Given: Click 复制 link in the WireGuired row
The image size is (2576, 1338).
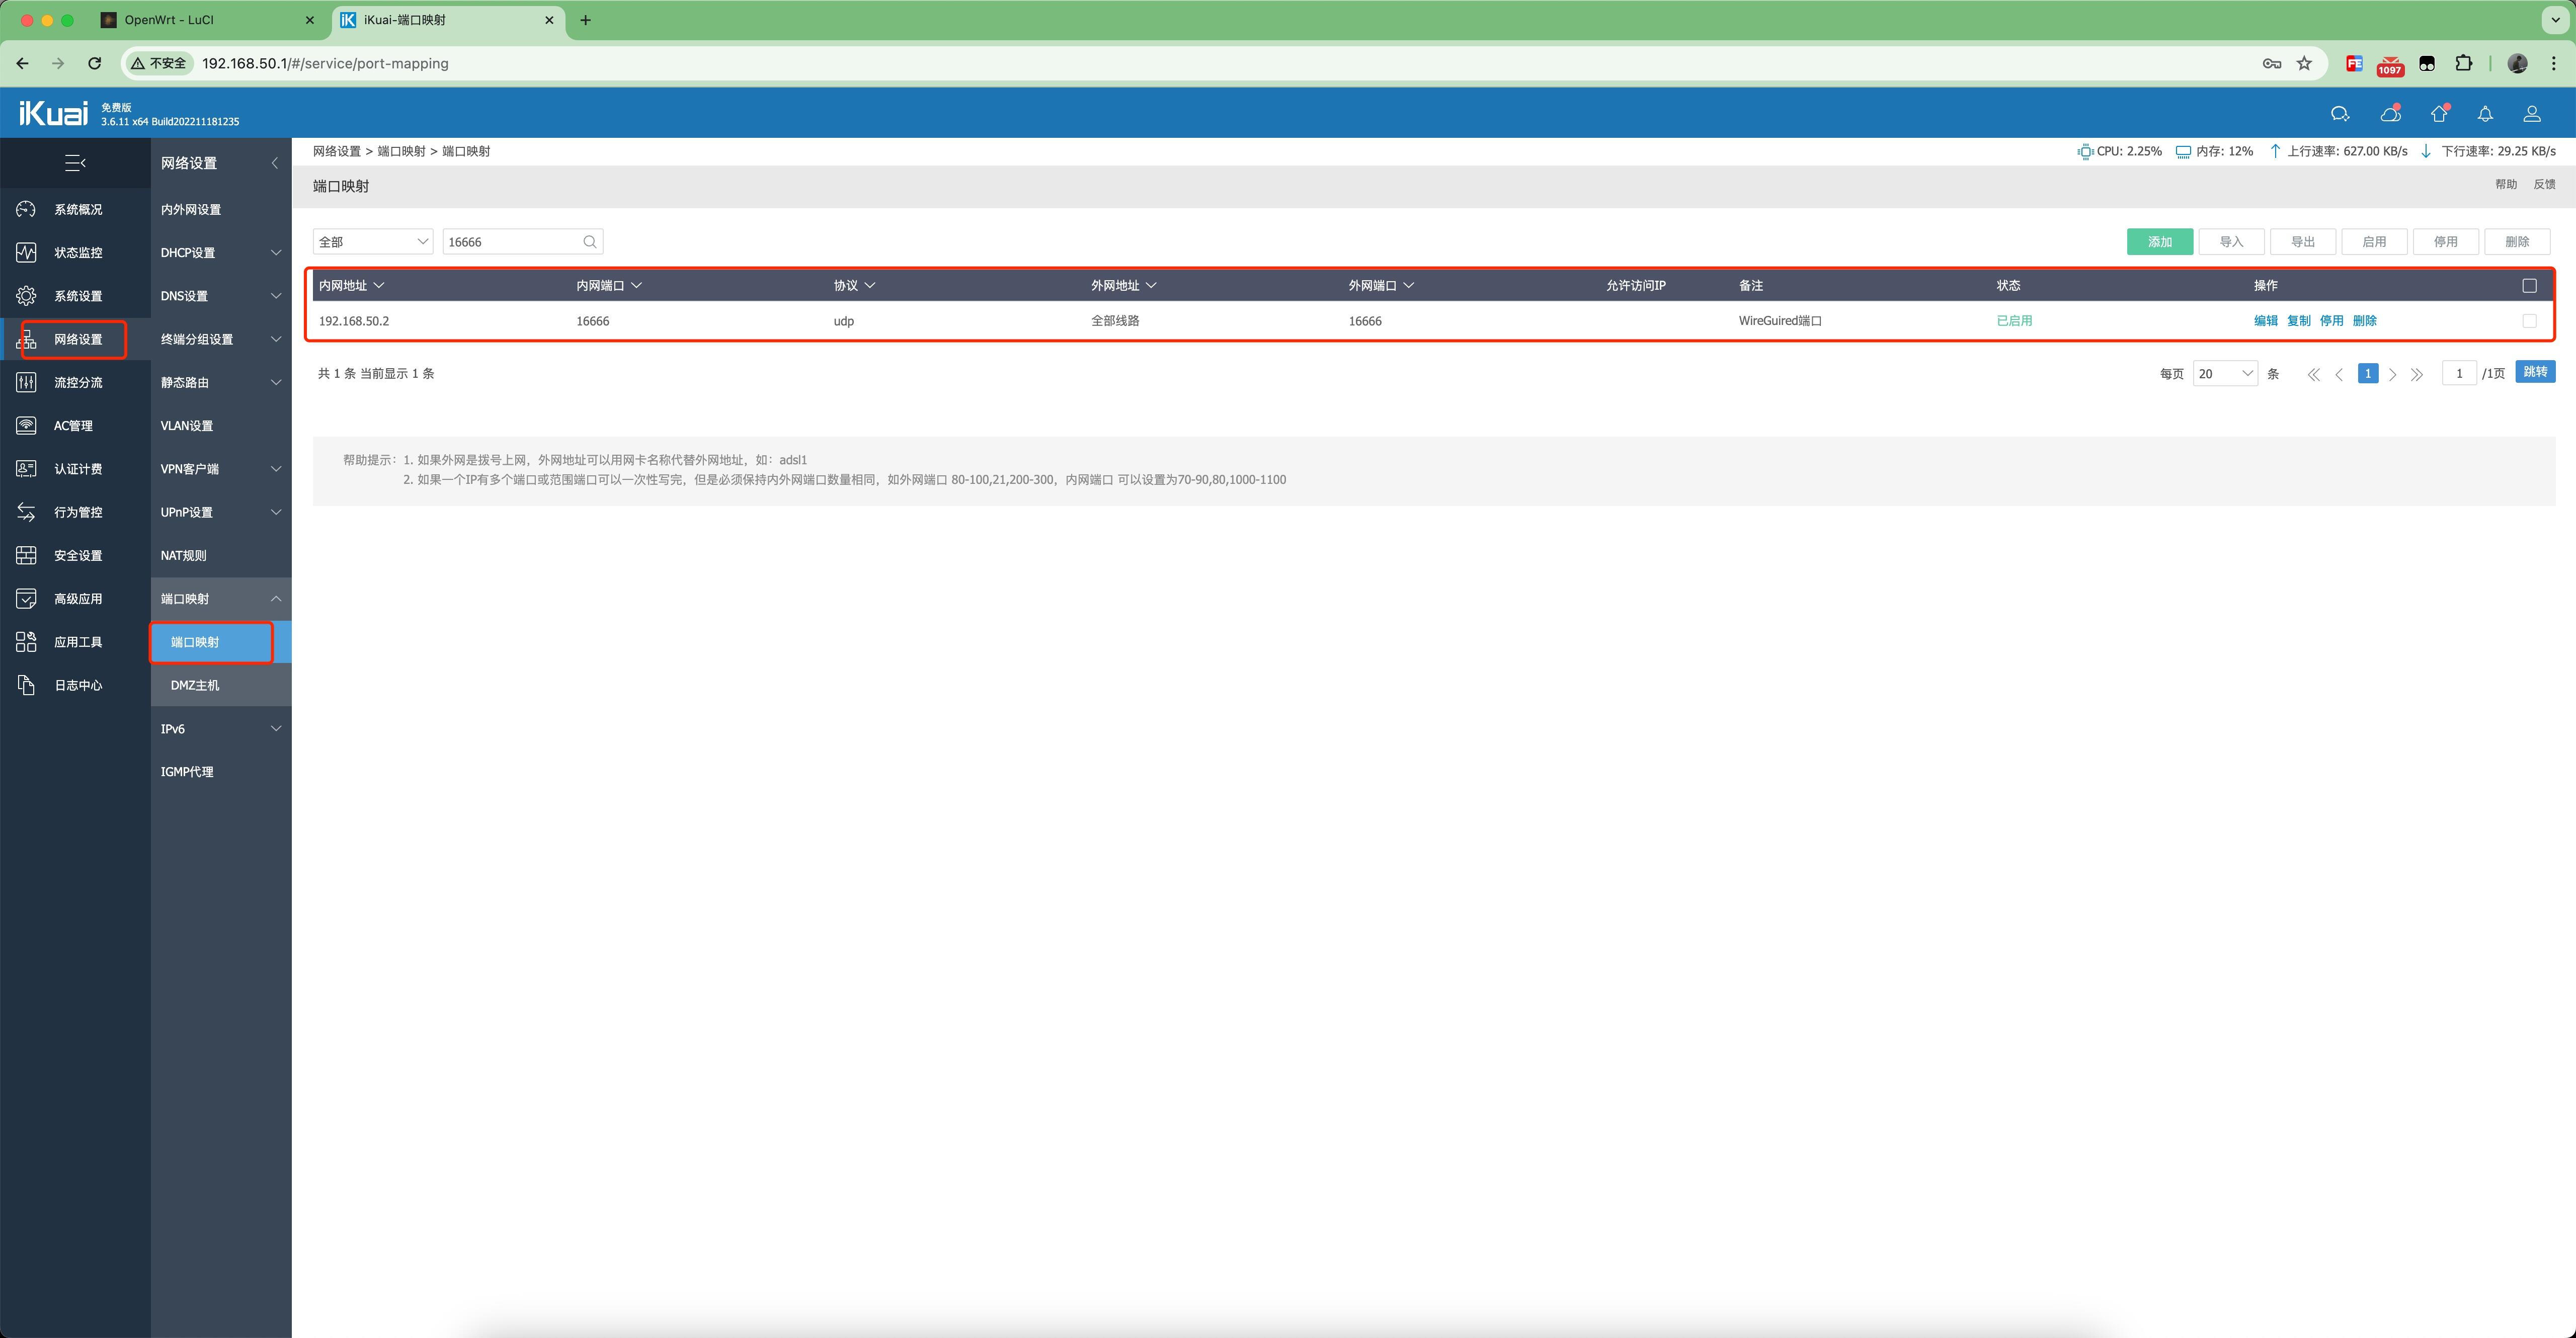Looking at the screenshot, I should [x=2298, y=321].
